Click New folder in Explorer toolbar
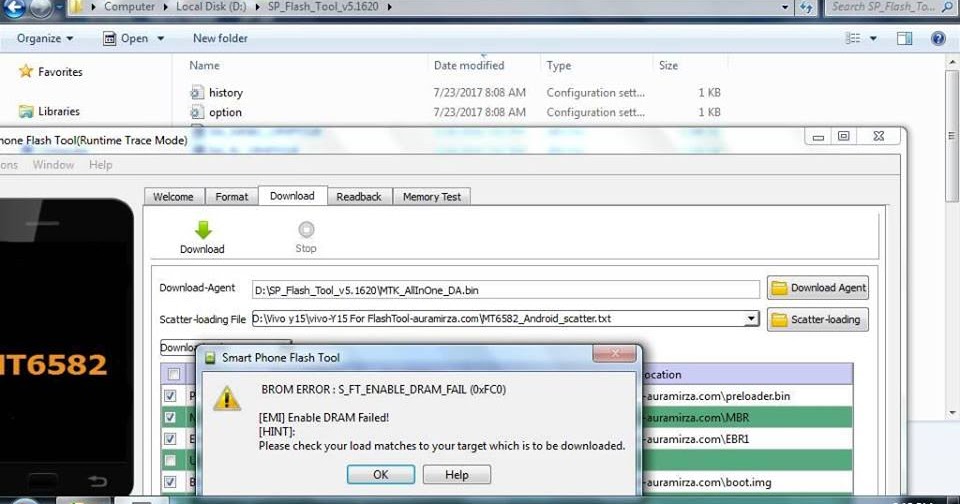The height and width of the screenshot is (504, 960). click(220, 38)
